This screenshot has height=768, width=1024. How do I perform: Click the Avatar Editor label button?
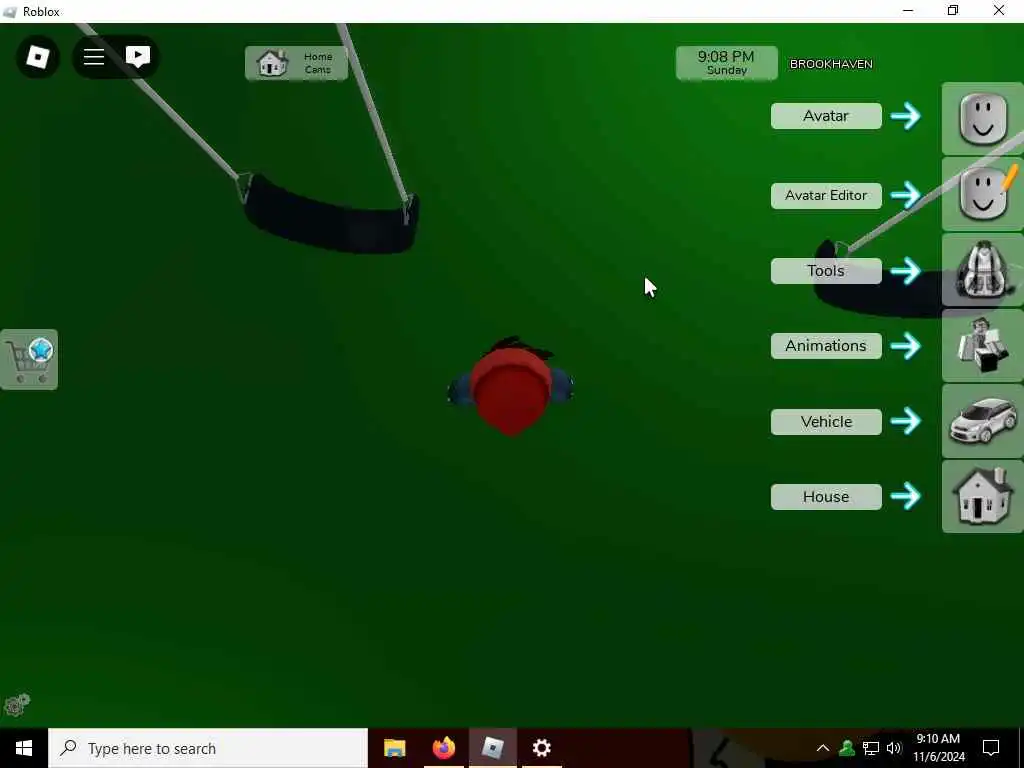[x=826, y=195]
